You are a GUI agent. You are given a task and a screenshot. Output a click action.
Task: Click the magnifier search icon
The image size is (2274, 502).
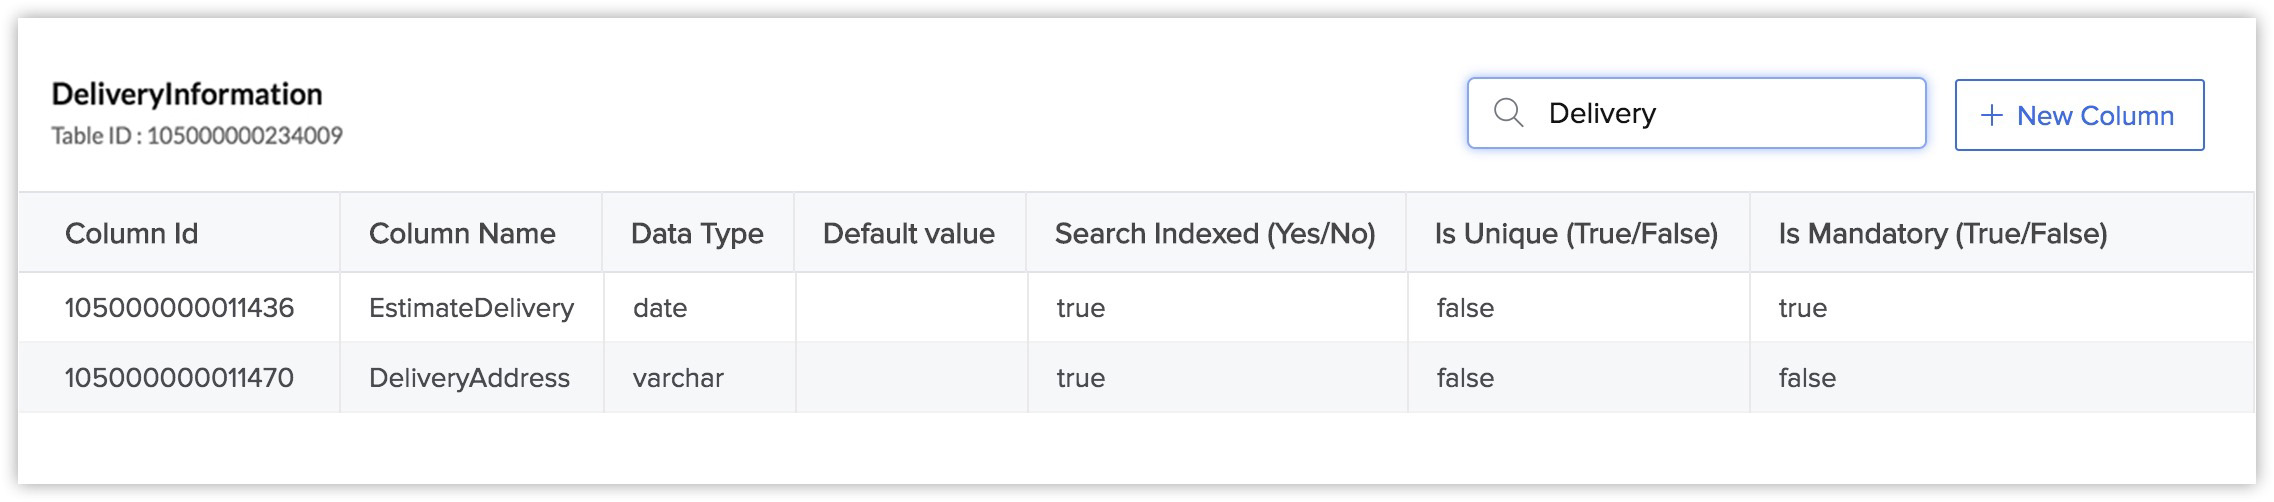(x=1508, y=113)
